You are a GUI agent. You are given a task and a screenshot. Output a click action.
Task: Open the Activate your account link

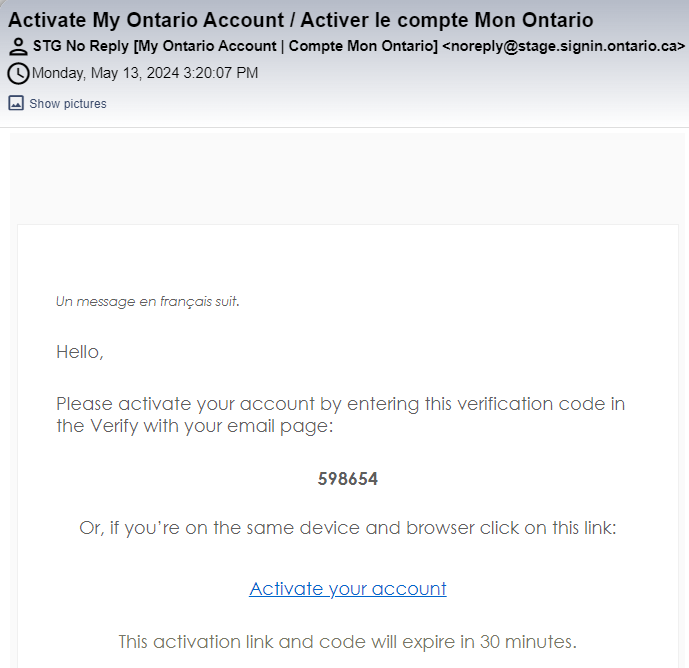click(x=348, y=589)
